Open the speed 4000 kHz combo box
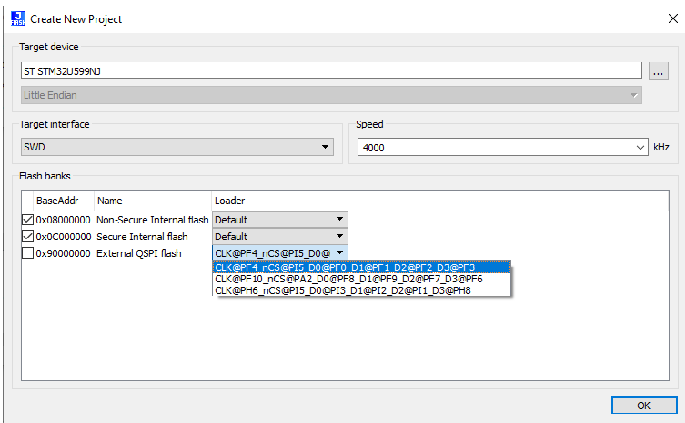 pos(503,147)
